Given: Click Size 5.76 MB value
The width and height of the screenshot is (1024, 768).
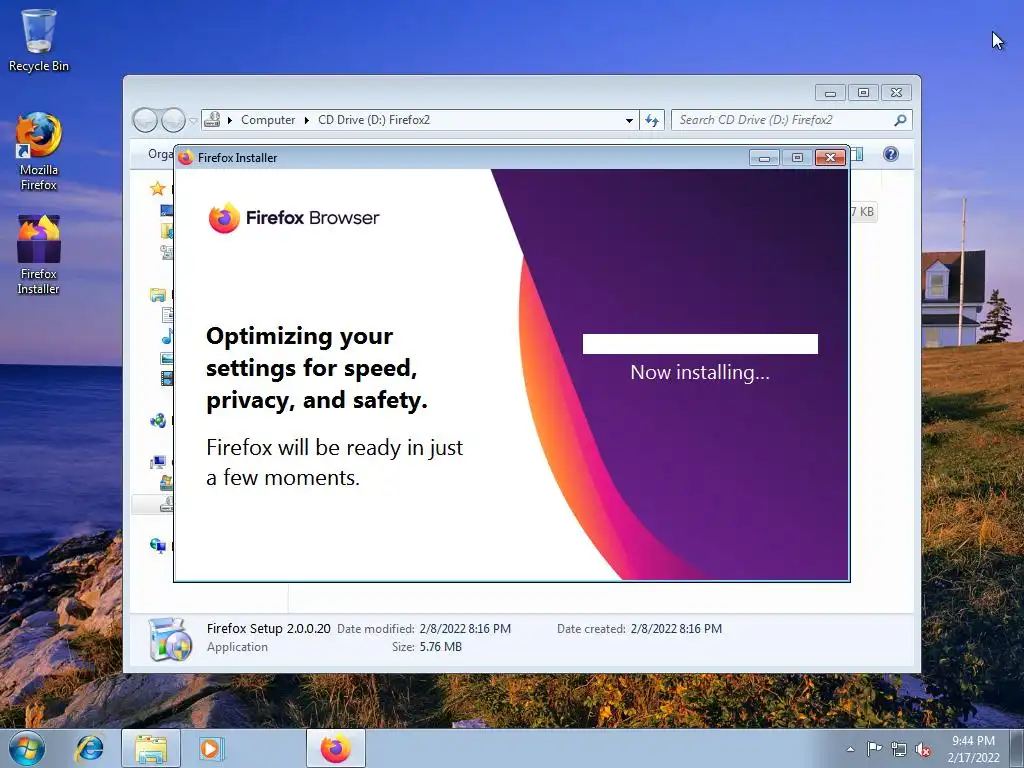Looking at the screenshot, I should (x=440, y=647).
